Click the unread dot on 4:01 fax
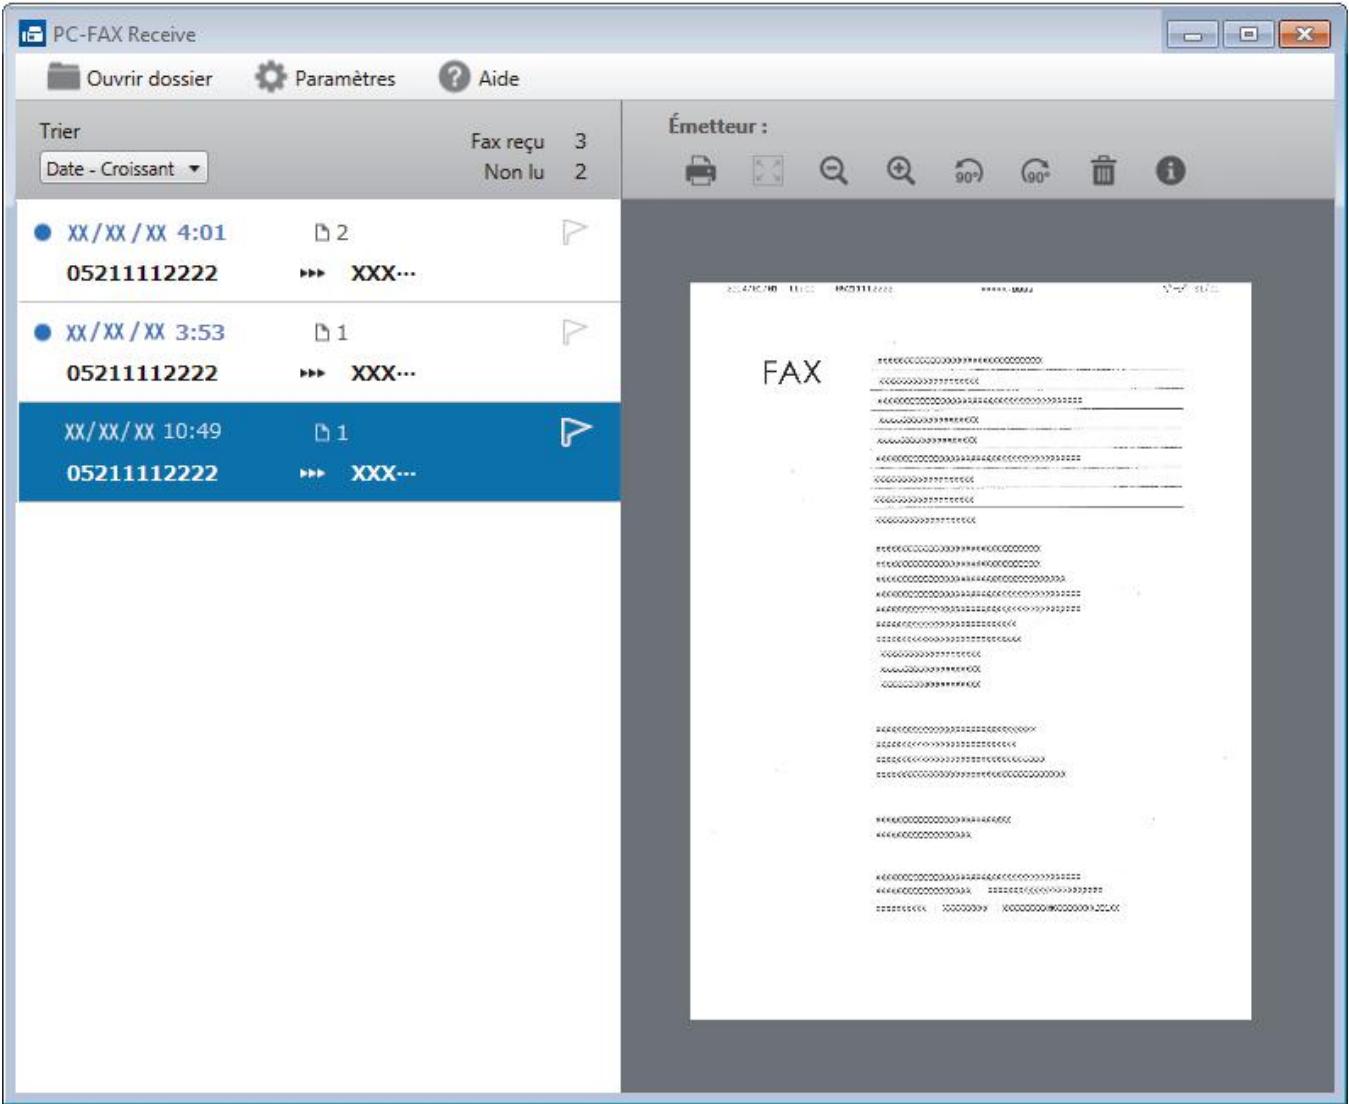The height and width of the screenshot is (1104, 1349). 43,232
